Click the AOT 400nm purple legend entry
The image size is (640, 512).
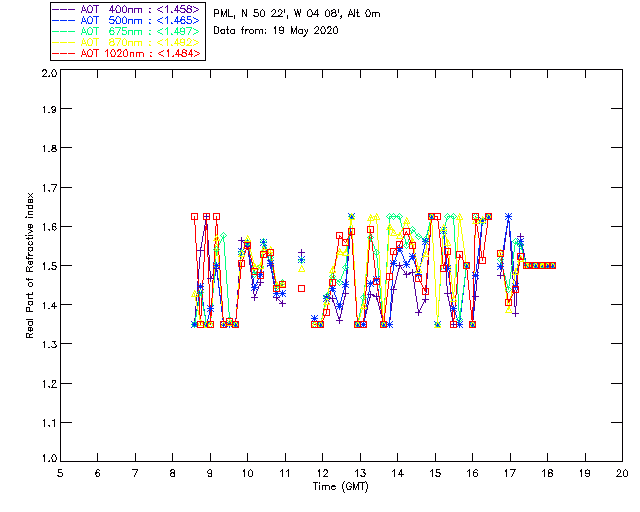point(135,9)
